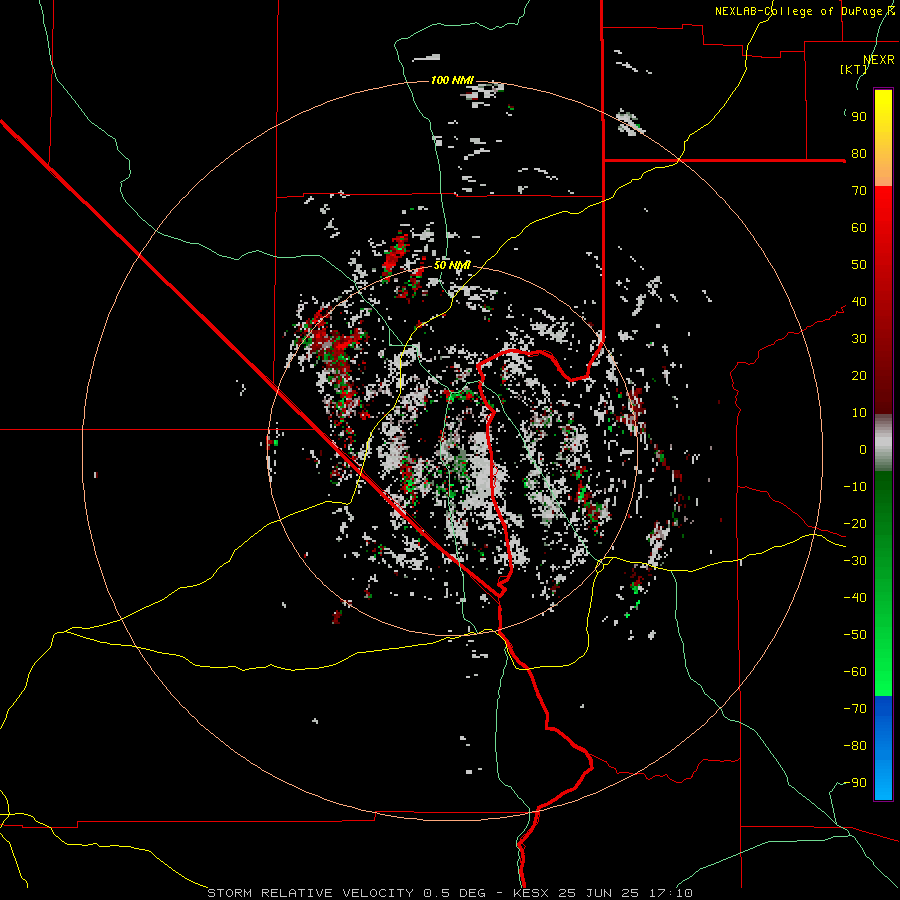This screenshot has width=900, height=900.
Task: Select the 70 value on velocity scale
Action: click(x=859, y=191)
